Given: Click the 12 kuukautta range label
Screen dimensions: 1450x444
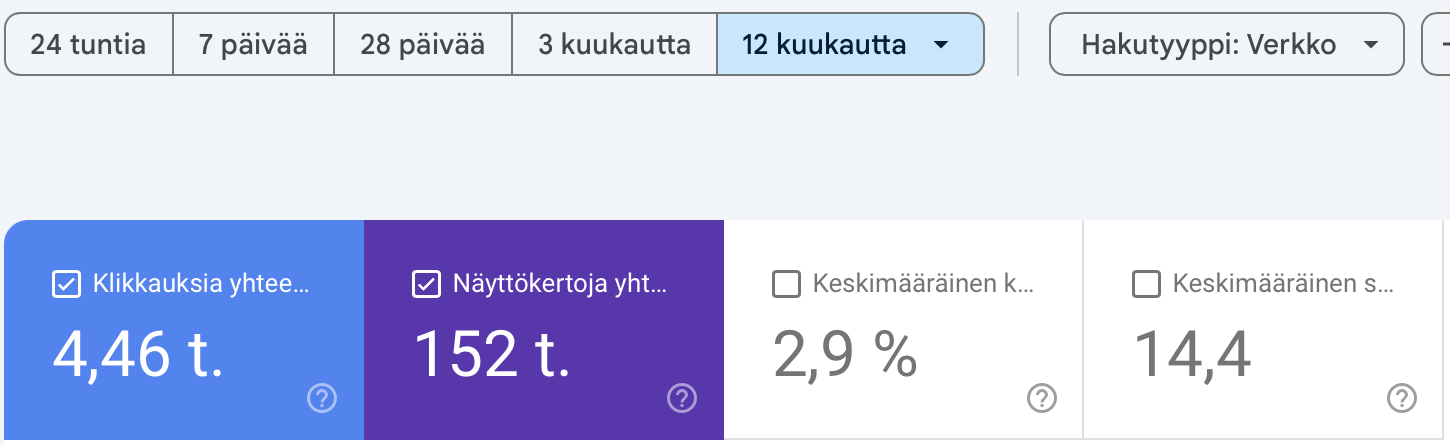Looking at the screenshot, I should coord(824,45).
